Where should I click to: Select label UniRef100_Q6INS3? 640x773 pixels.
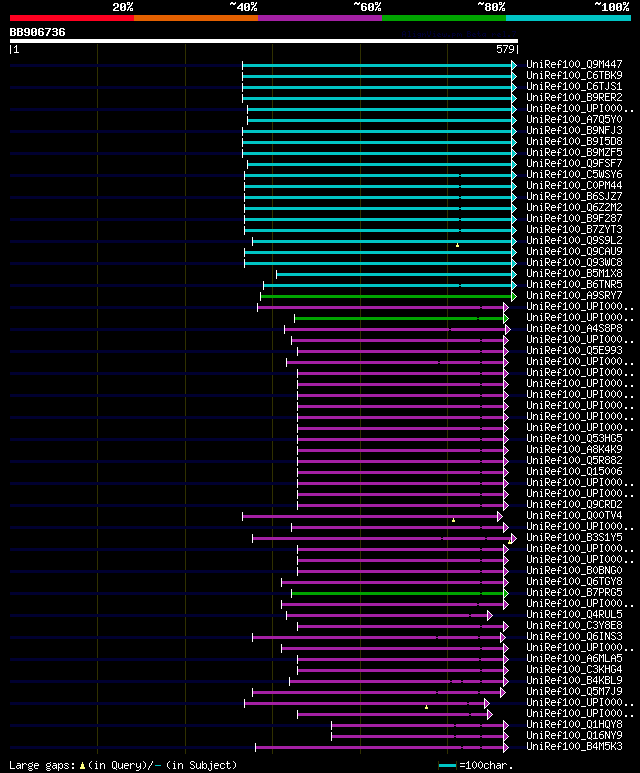tap(574, 636)
